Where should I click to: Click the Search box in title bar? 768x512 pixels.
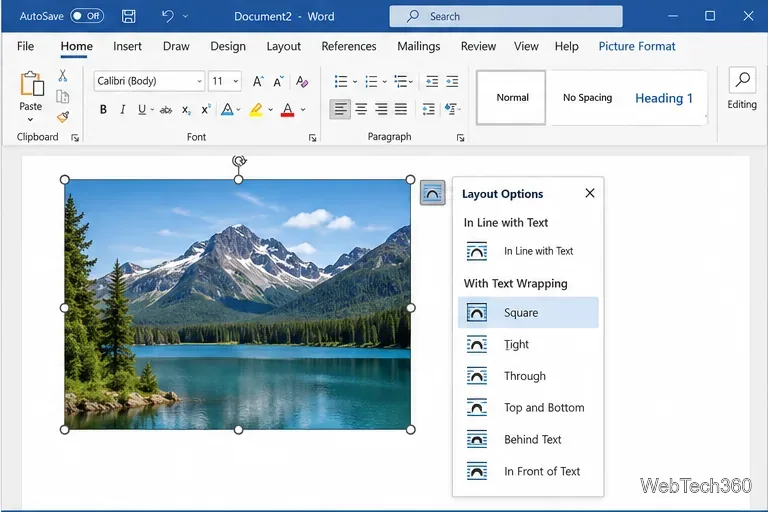506,16
